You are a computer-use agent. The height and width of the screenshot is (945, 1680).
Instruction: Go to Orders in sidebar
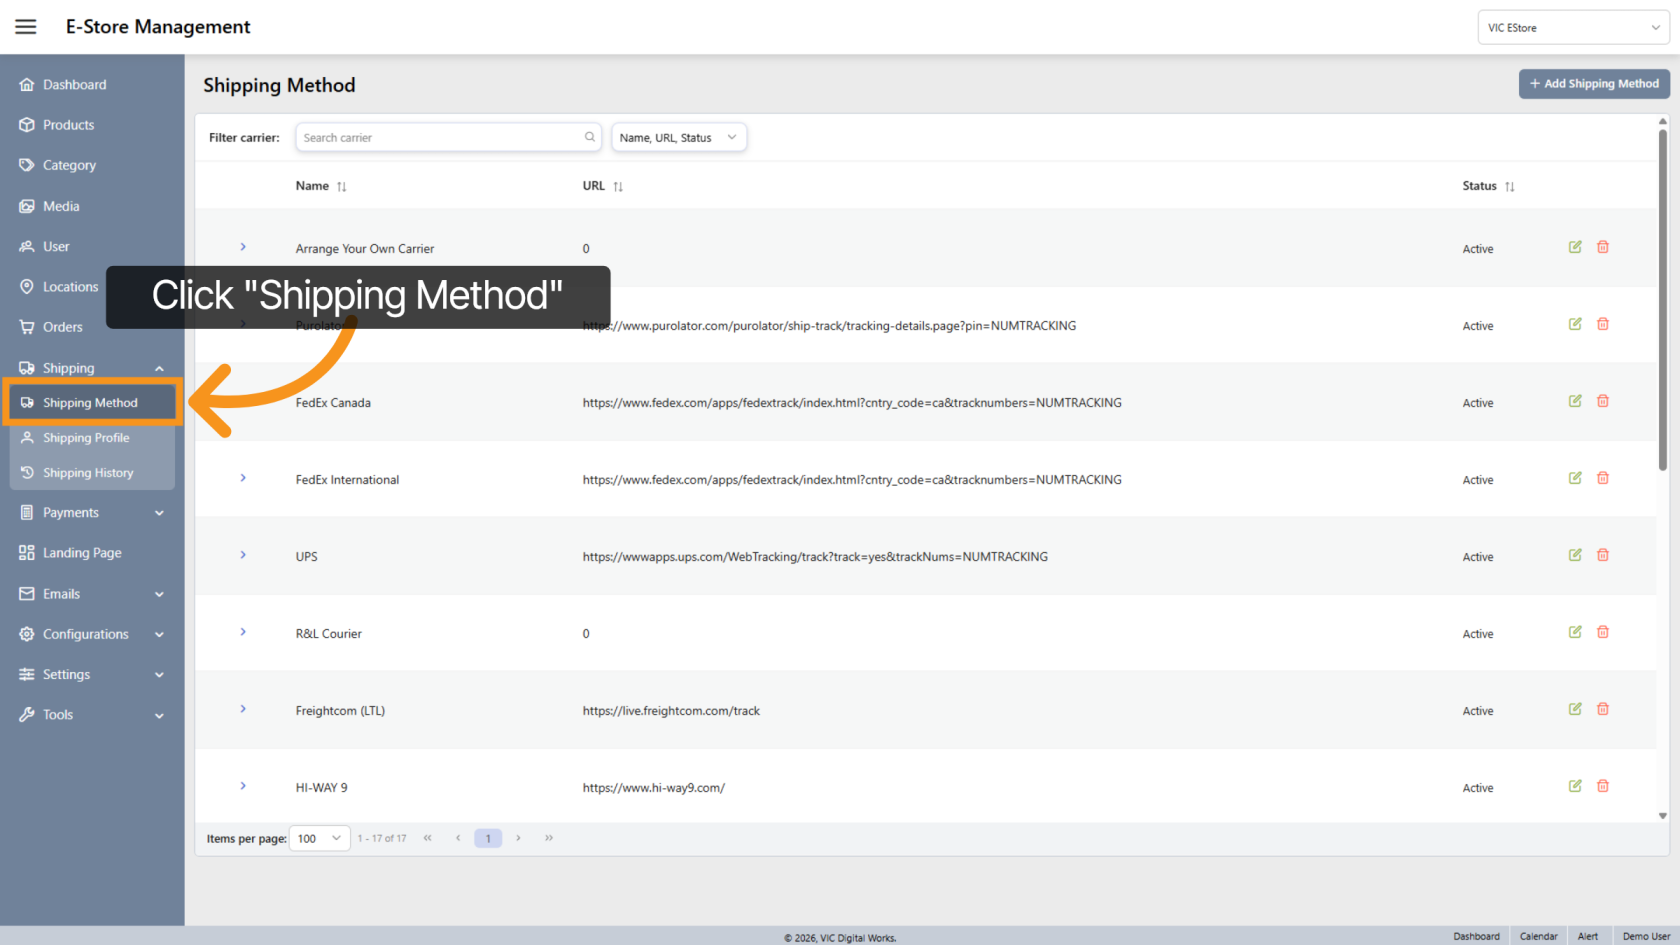pyautogui.click(x=62, y=327)
